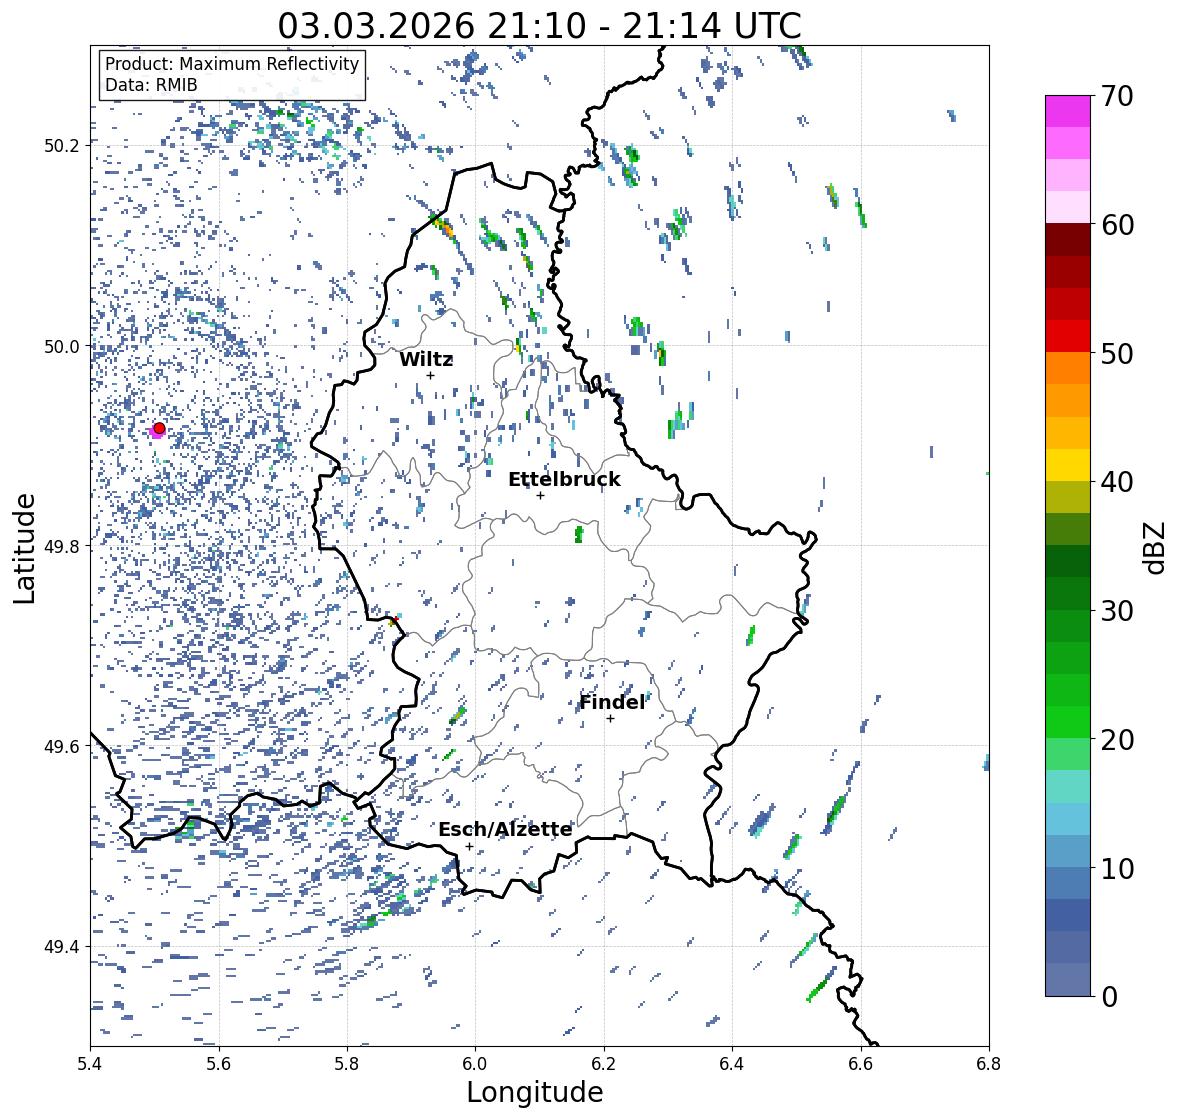The height and width of the screenshot is (1117, 1179).
Task: Click the 60 label on the dBZ colorbar
Action: coord(1117,225)
